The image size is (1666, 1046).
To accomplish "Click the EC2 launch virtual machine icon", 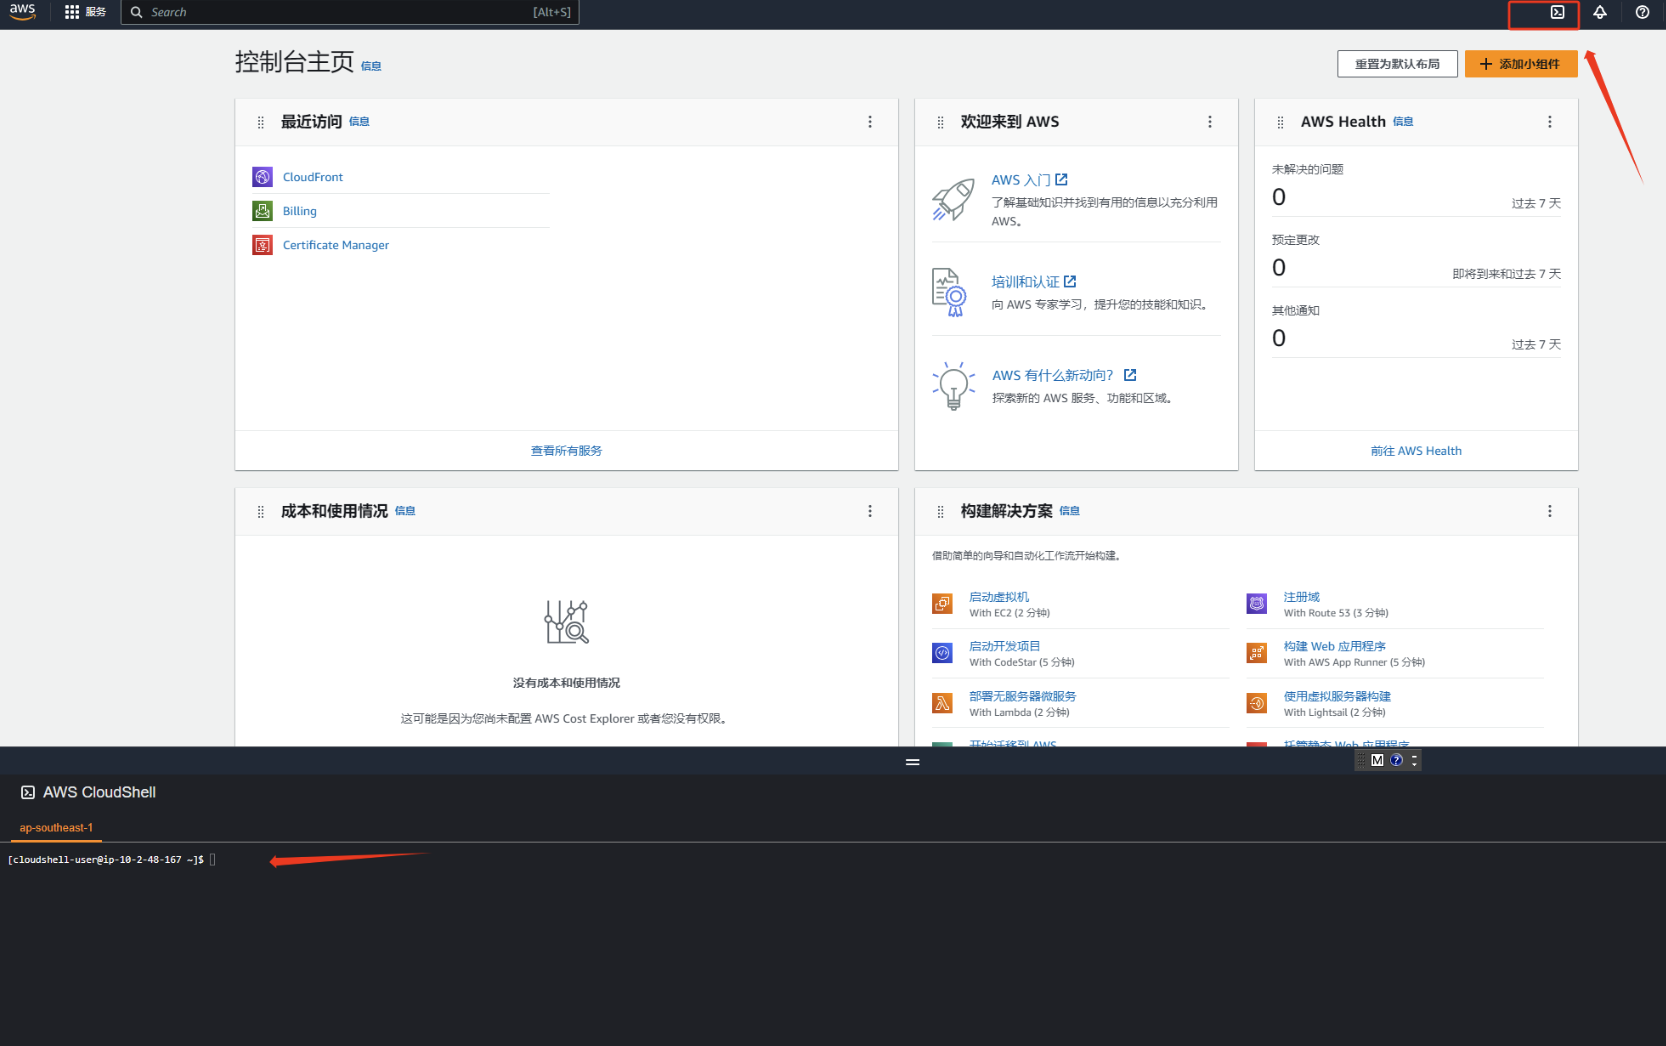I will 942,604.
